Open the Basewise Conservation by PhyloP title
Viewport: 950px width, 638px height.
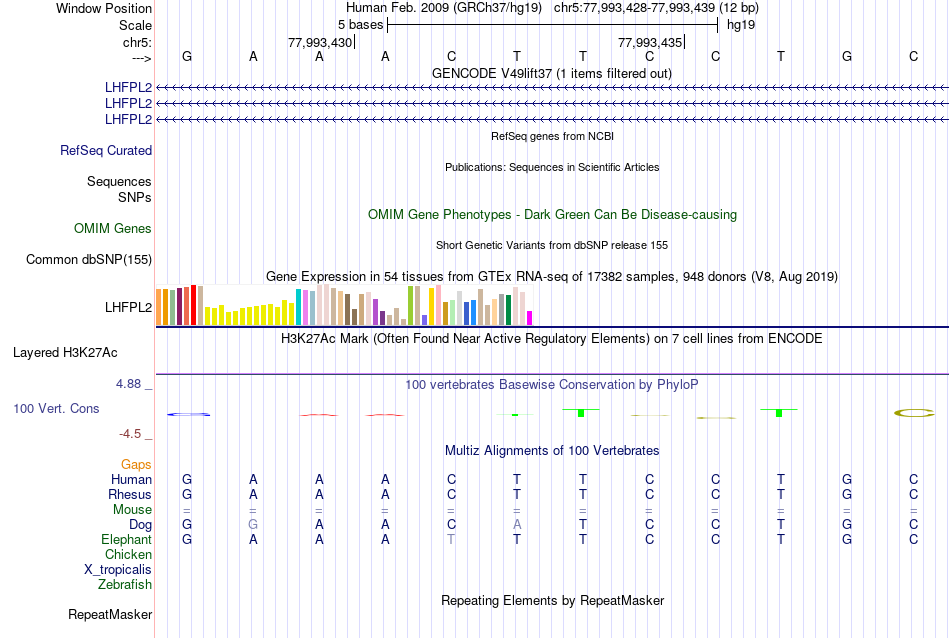[551, 384]
